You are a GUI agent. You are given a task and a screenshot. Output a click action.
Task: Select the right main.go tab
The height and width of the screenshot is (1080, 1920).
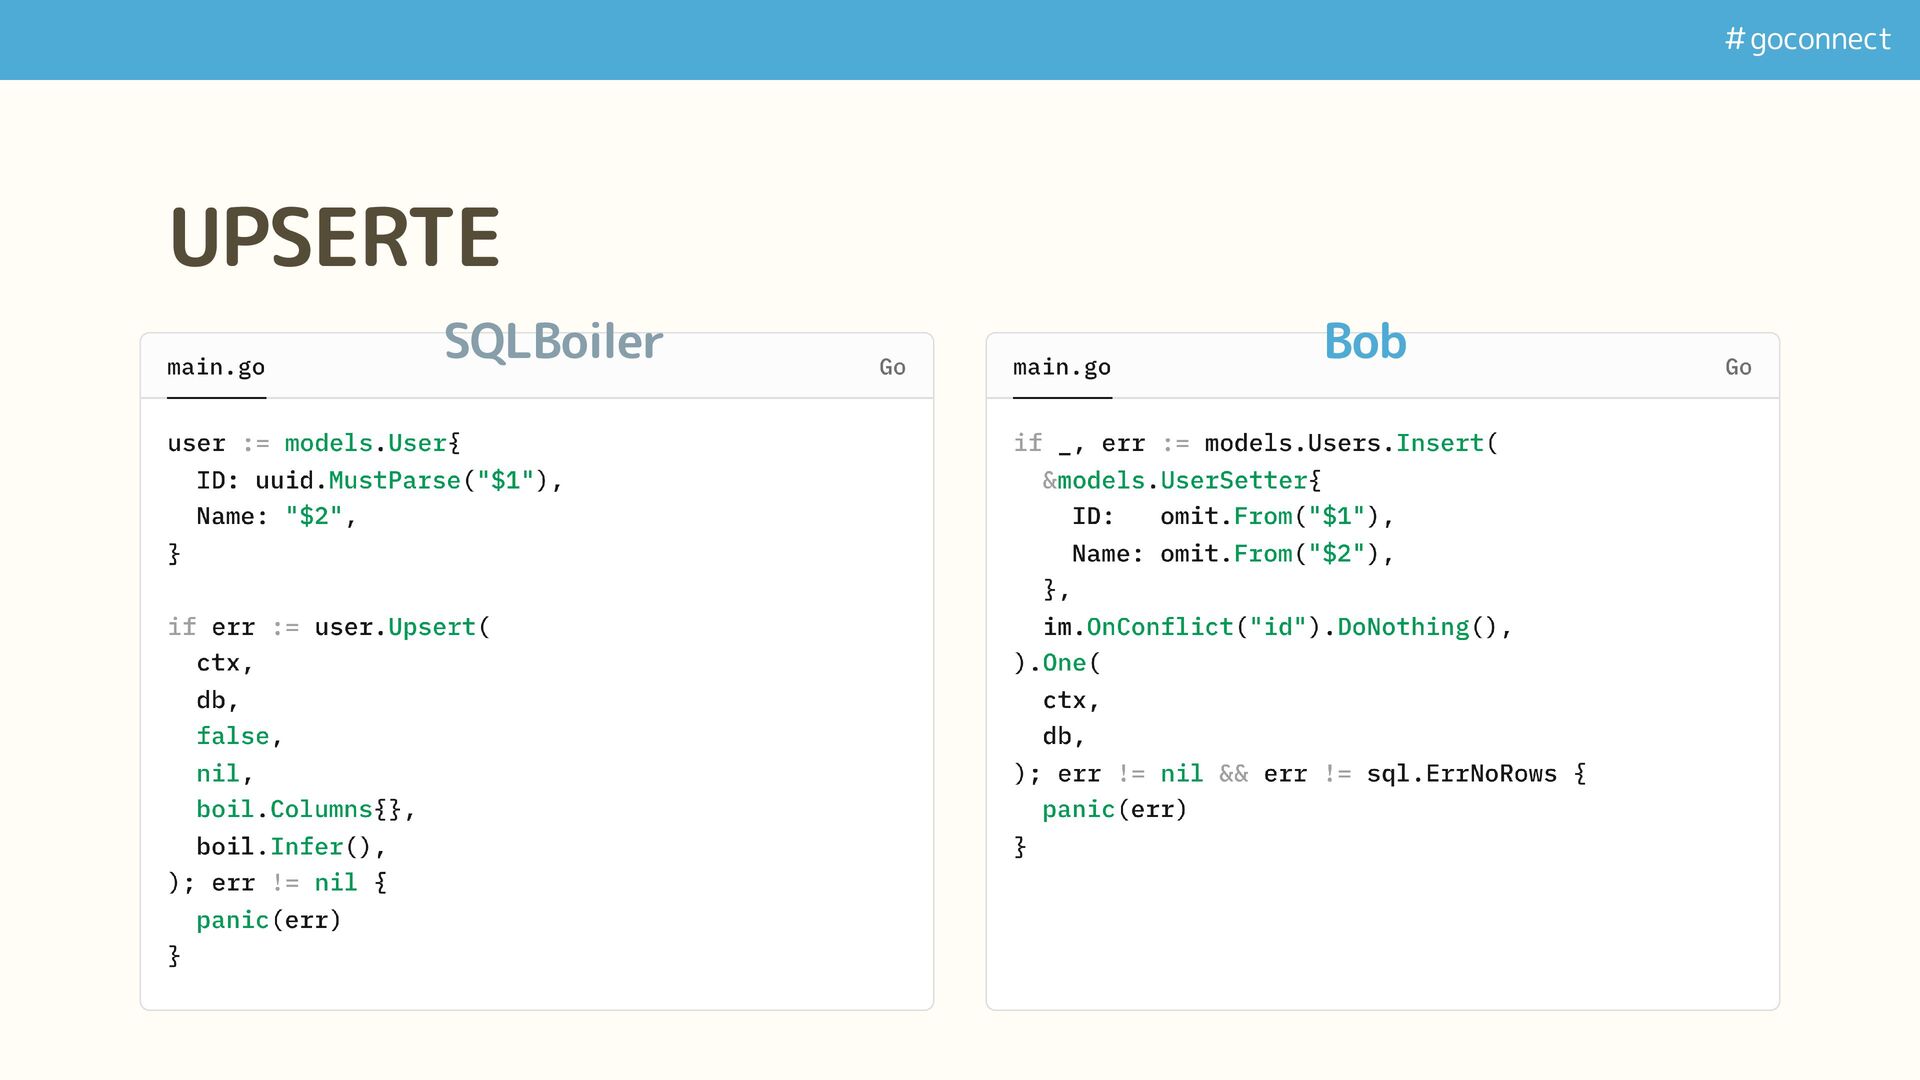pyautogui.click(x=1061, y=367)
